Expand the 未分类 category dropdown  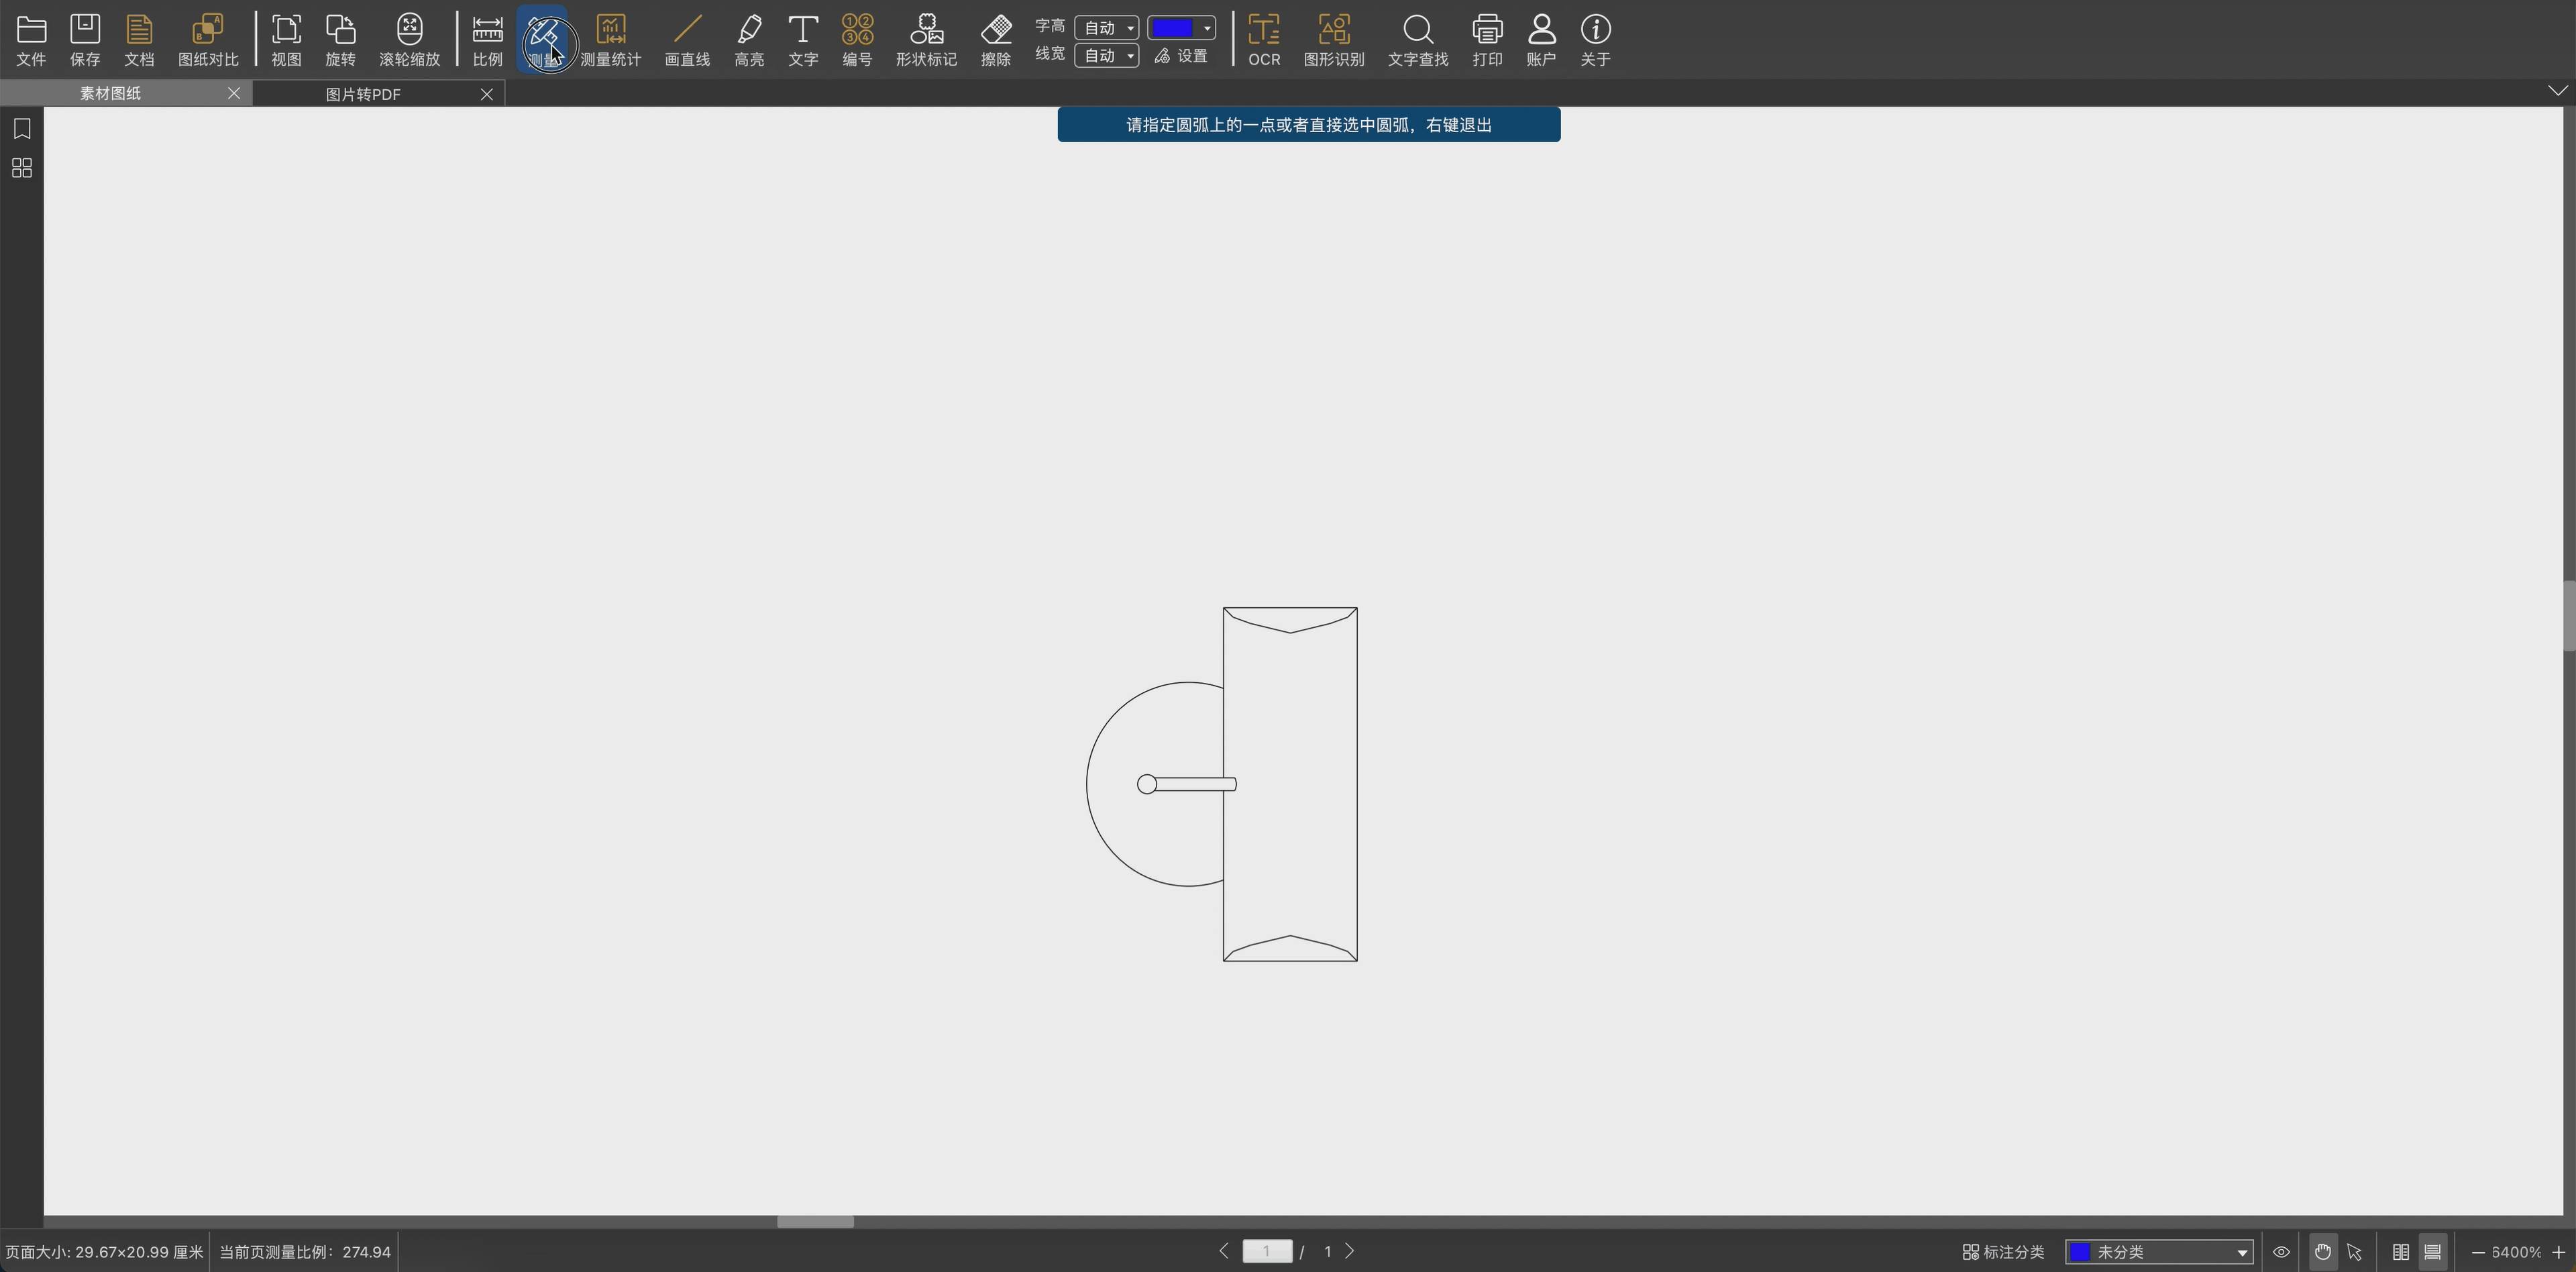2158,1252
